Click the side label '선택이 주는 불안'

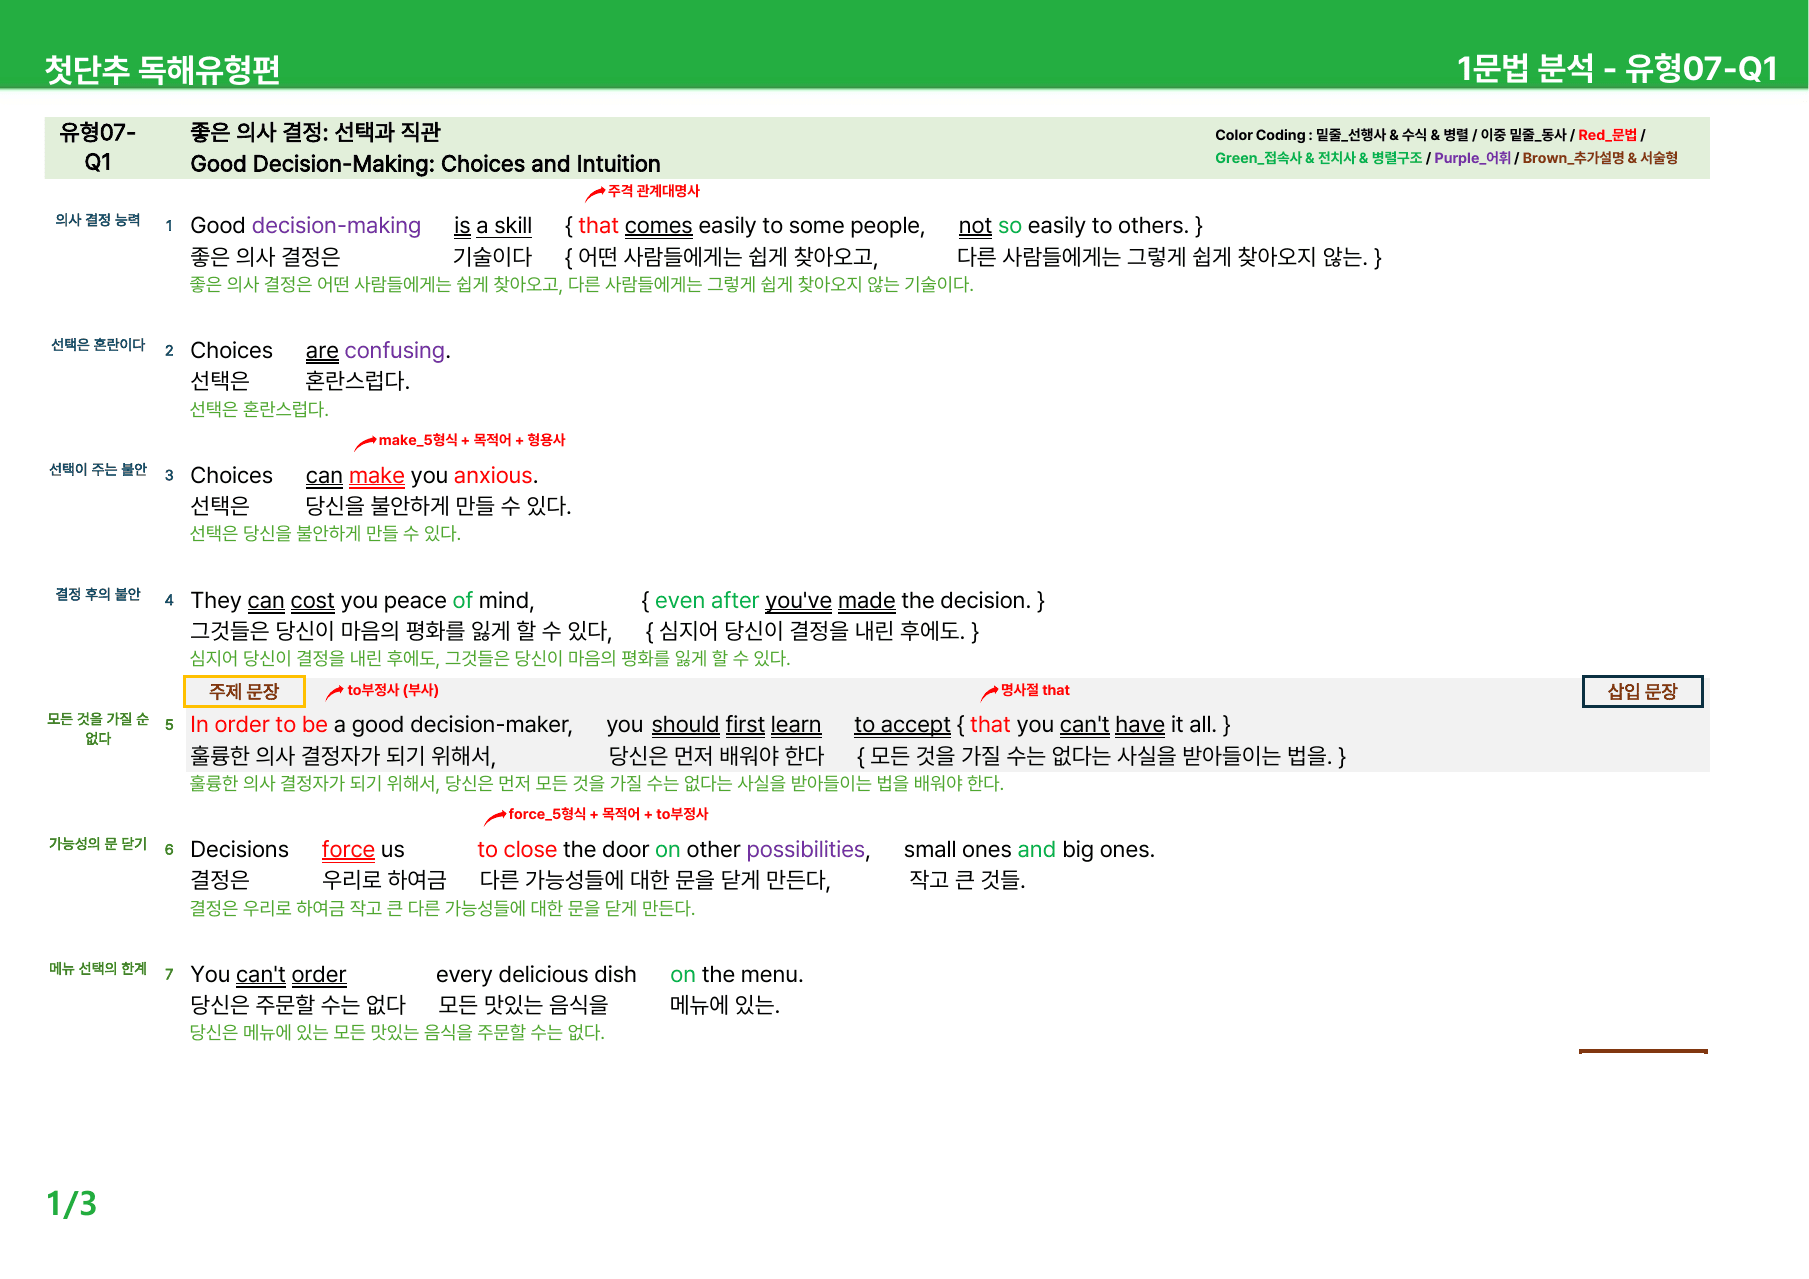pos(98,470)
